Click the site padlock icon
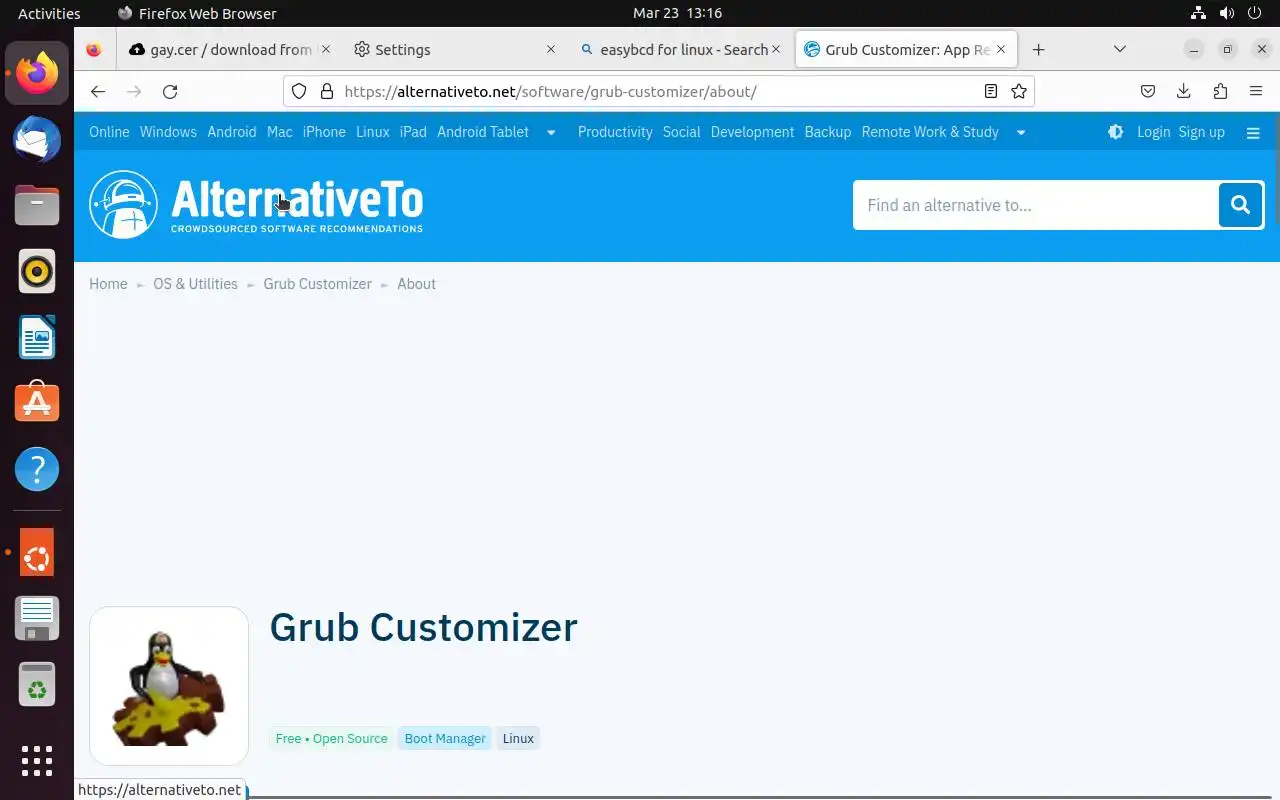The width and height of the screenshot is (1280, 800). click(x=326, y=91)
